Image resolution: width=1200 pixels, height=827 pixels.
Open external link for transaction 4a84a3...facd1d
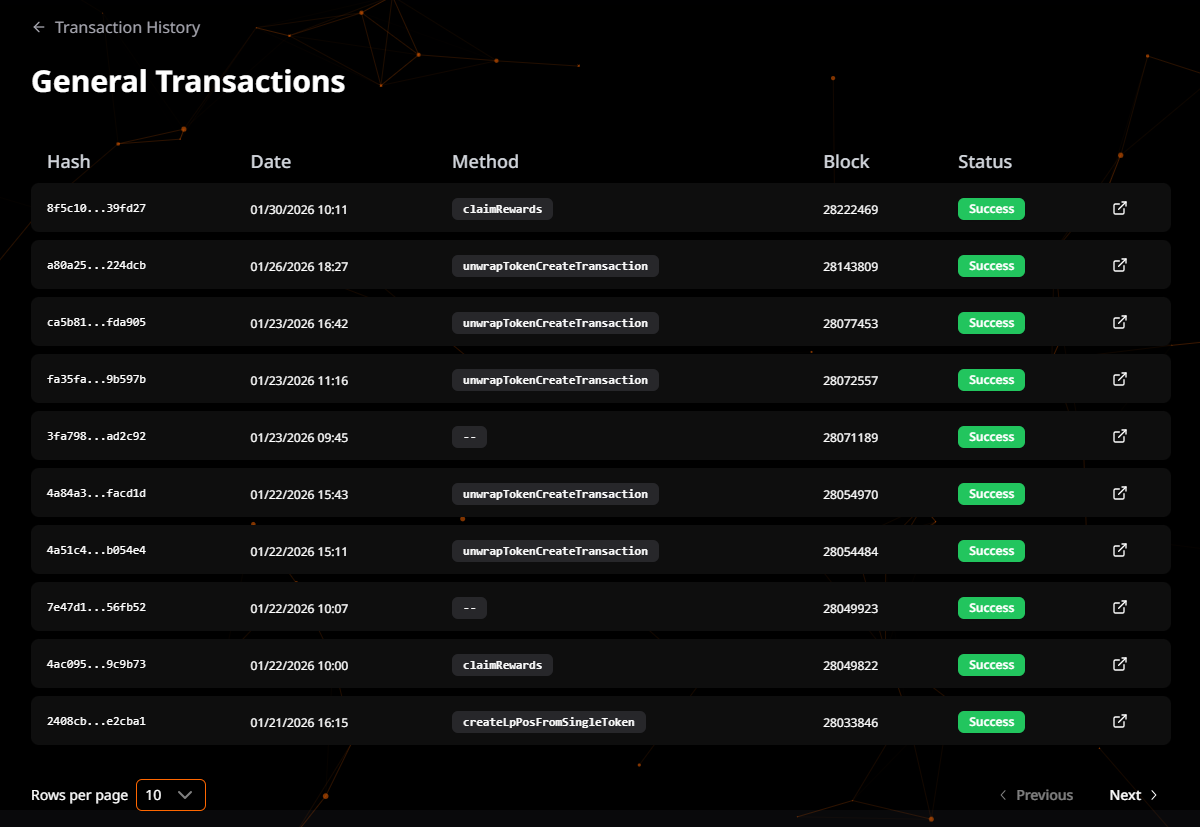click(x=1120, y=493)
